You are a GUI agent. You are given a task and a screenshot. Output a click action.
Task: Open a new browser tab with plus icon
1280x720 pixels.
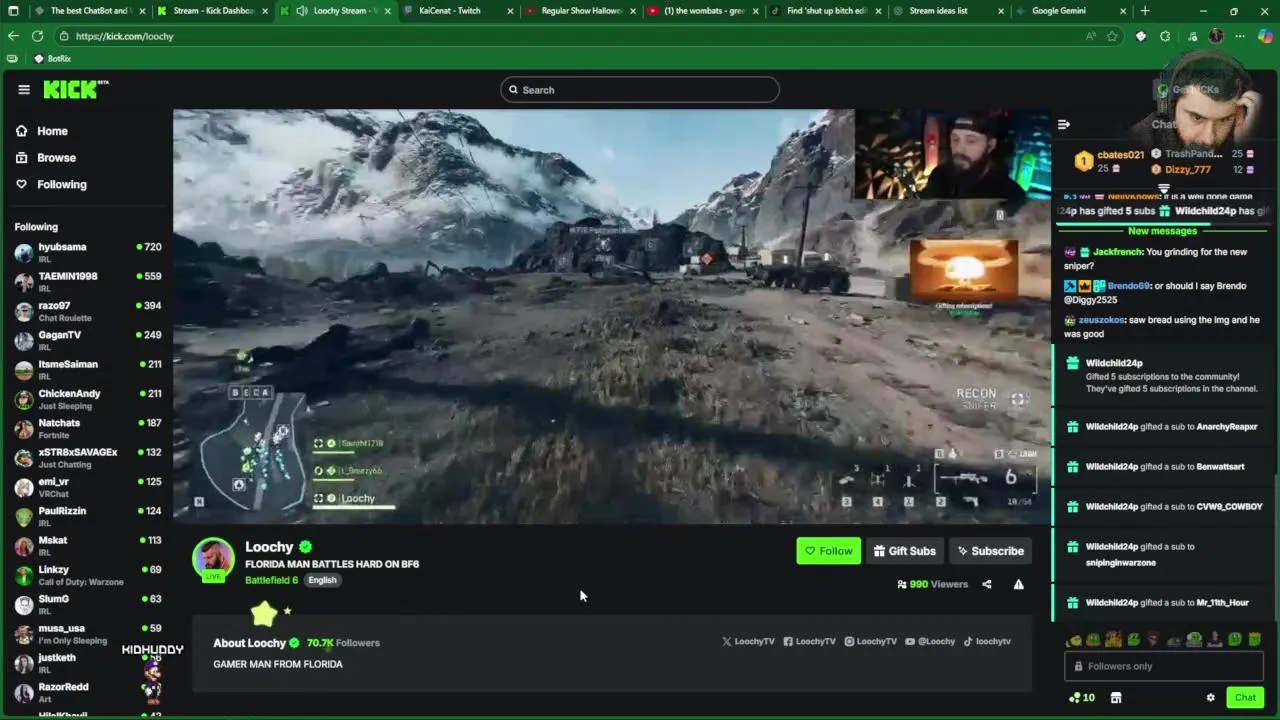pos(1145,11)
